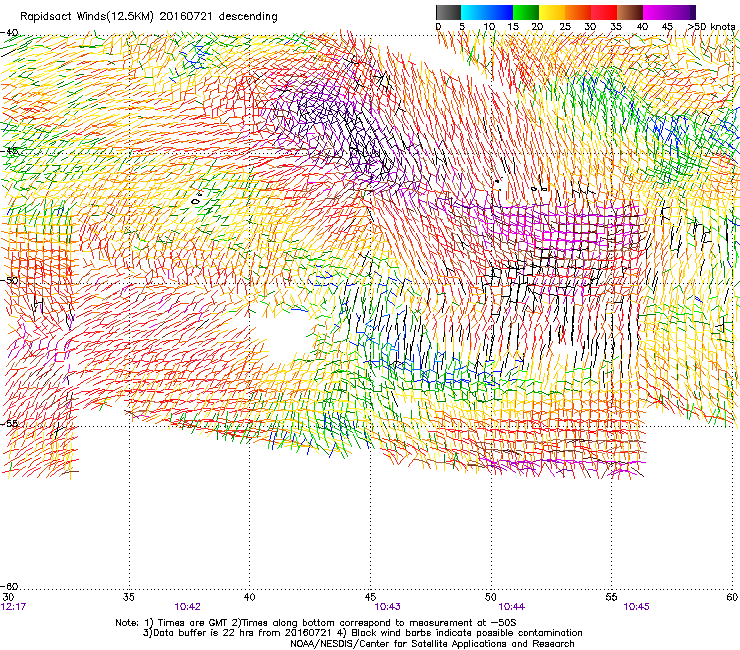Click the date text '20160721 descending'
The image size is (740, 650).
218,16
